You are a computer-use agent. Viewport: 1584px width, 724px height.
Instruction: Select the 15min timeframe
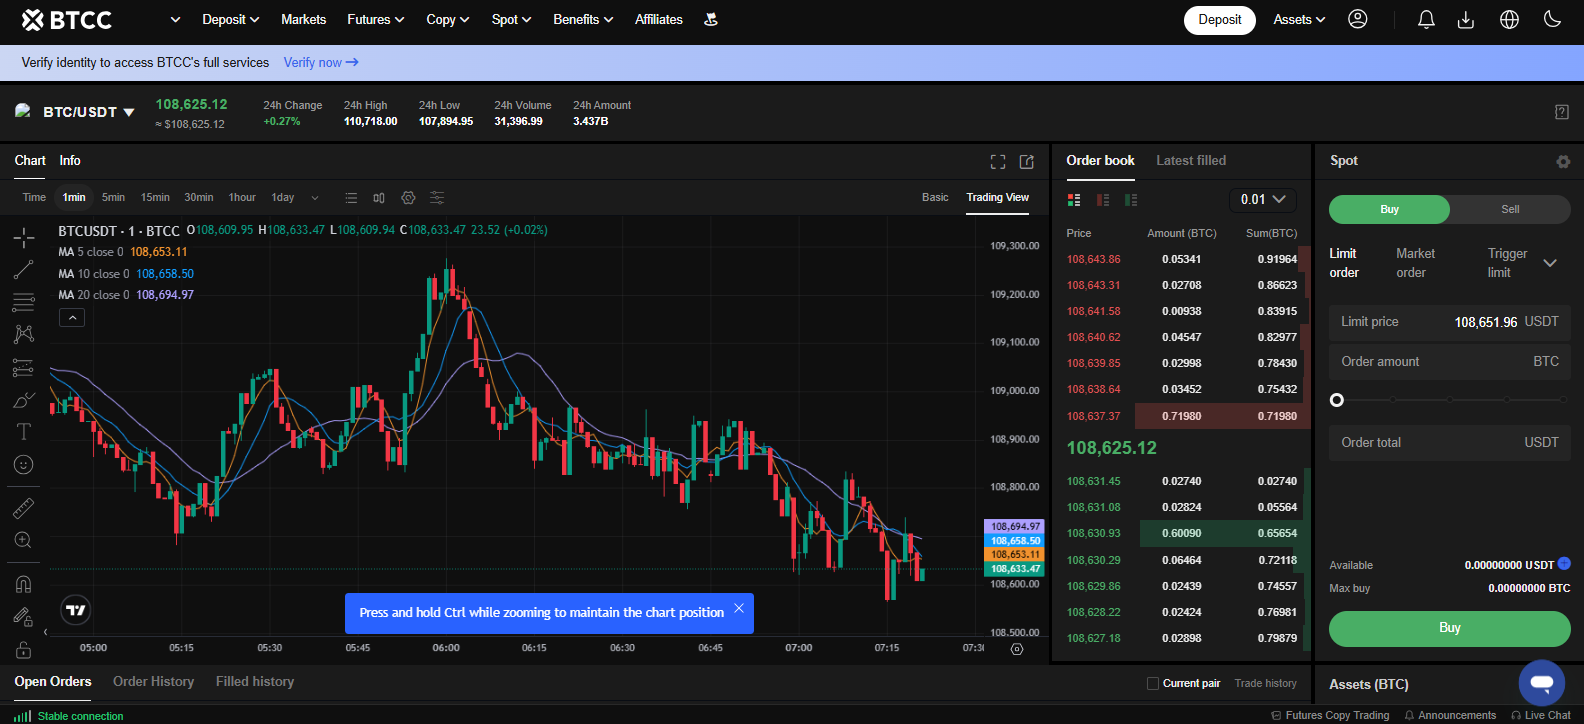155,197
